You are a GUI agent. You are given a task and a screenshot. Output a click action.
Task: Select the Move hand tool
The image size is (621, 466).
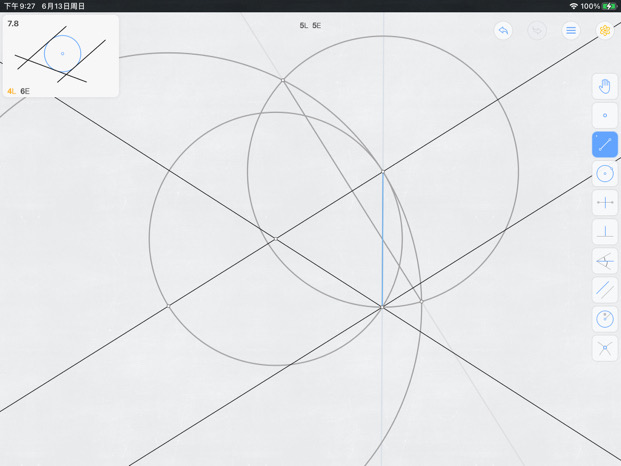(605, 86)
